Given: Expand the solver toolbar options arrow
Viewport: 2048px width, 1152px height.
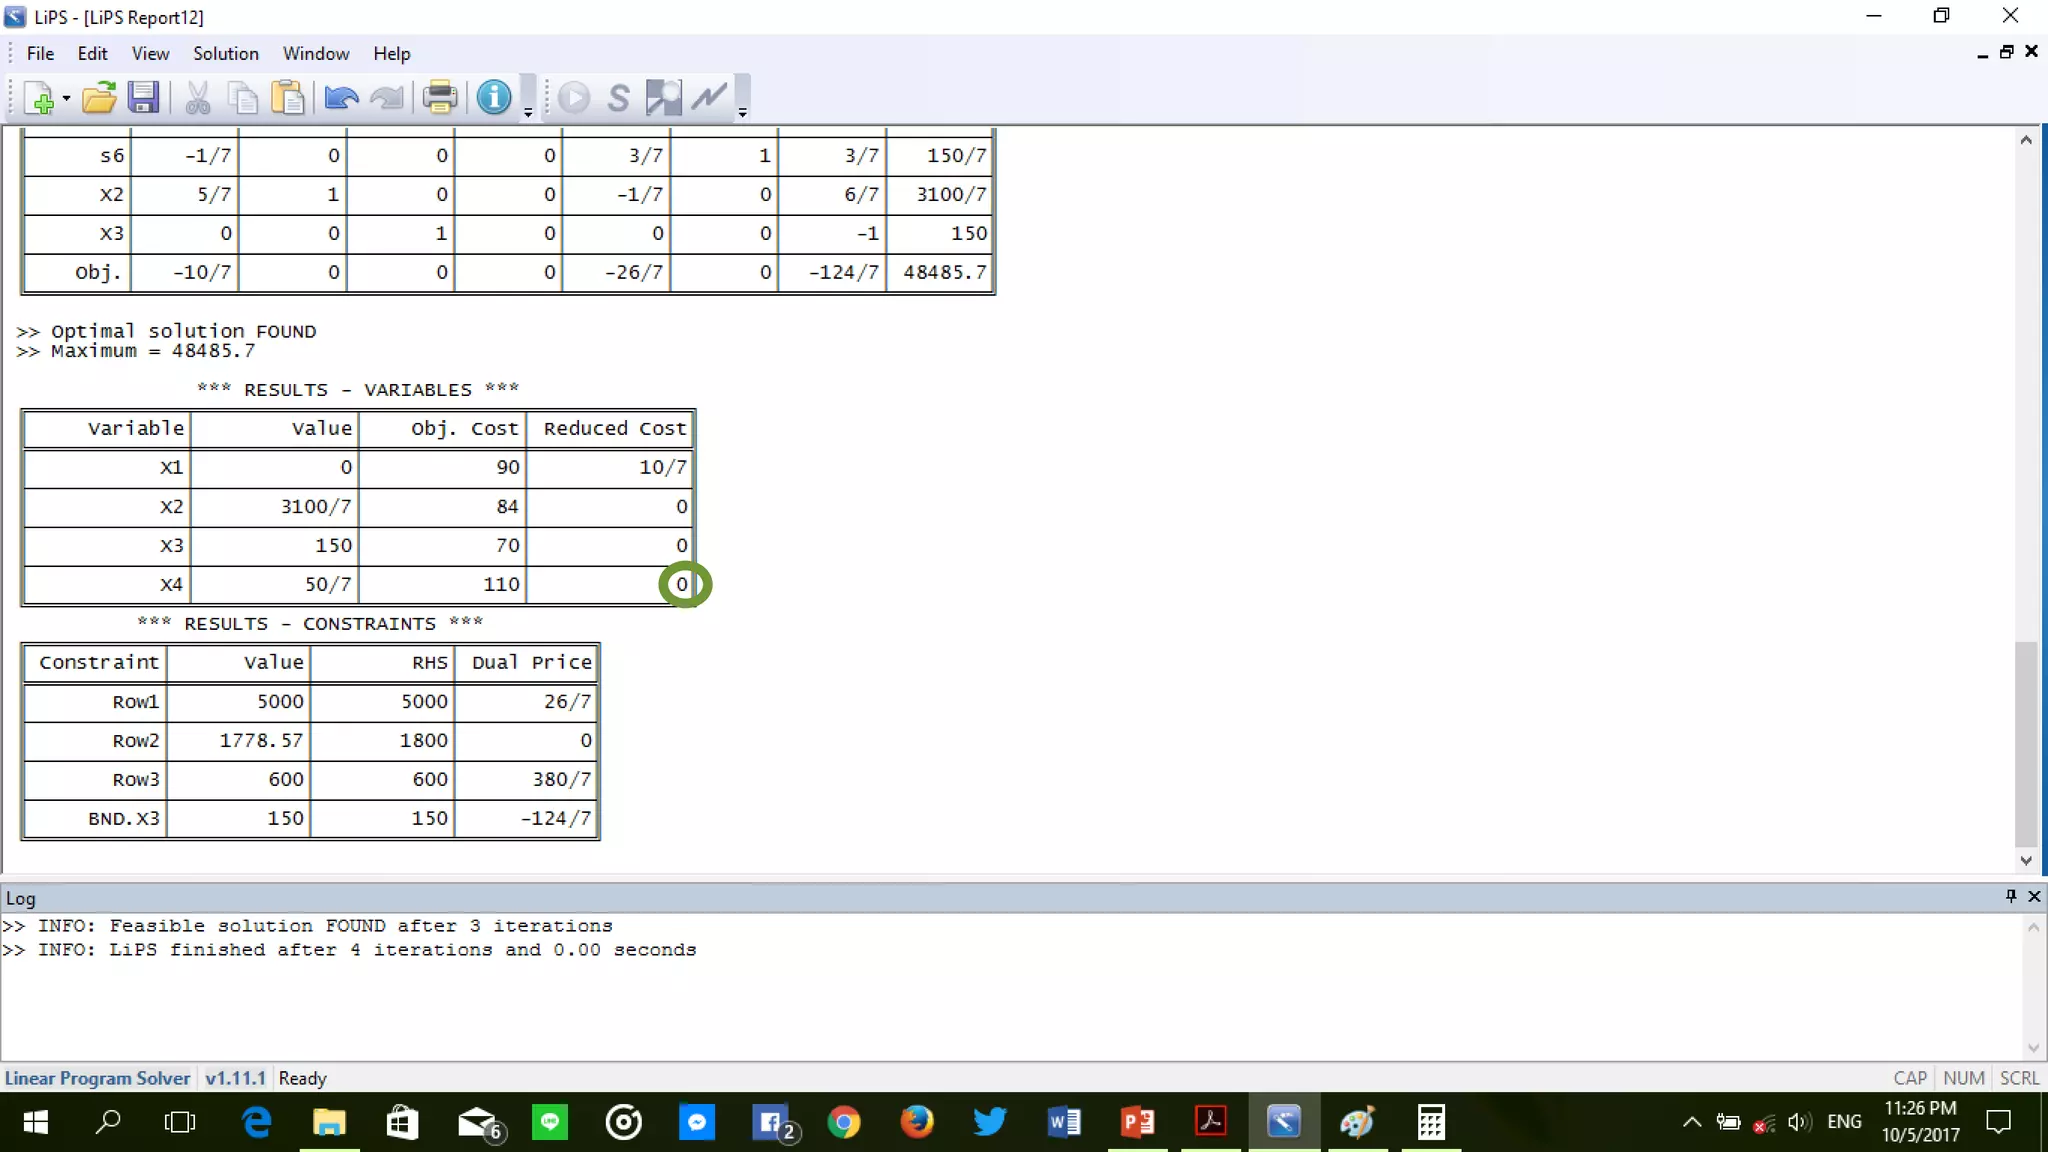Looking at the screenshot, I should pyautogui.click(x=742, y=113).
